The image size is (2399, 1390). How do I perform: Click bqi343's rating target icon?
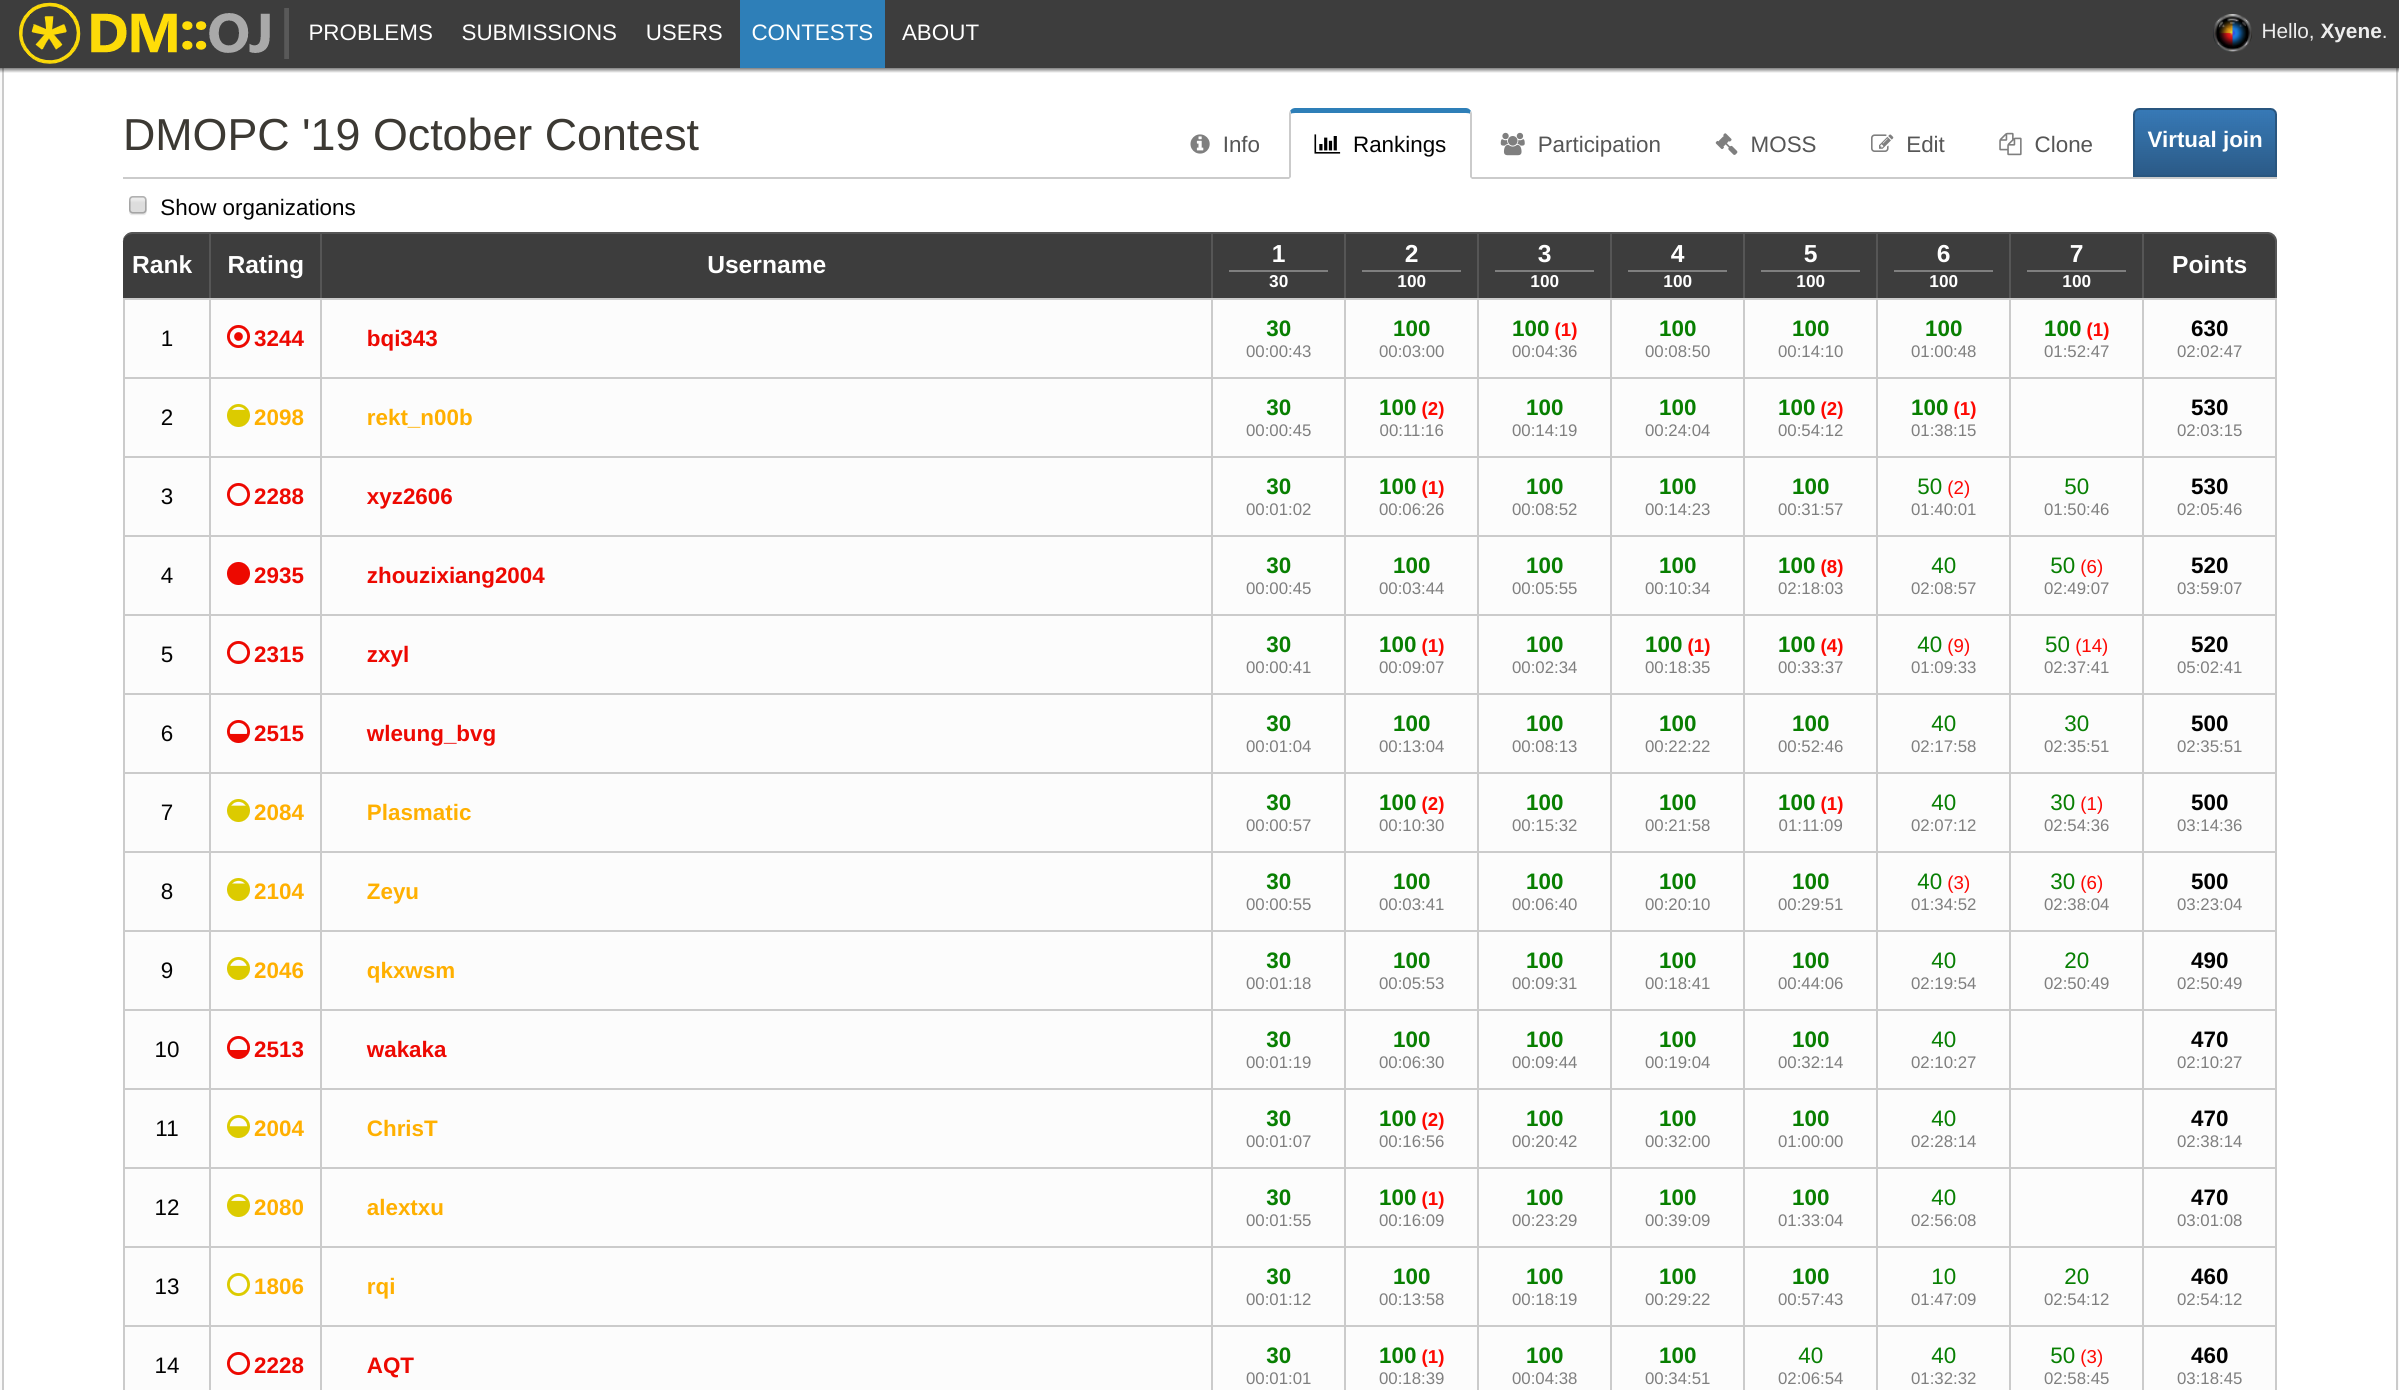pos(238,337)
